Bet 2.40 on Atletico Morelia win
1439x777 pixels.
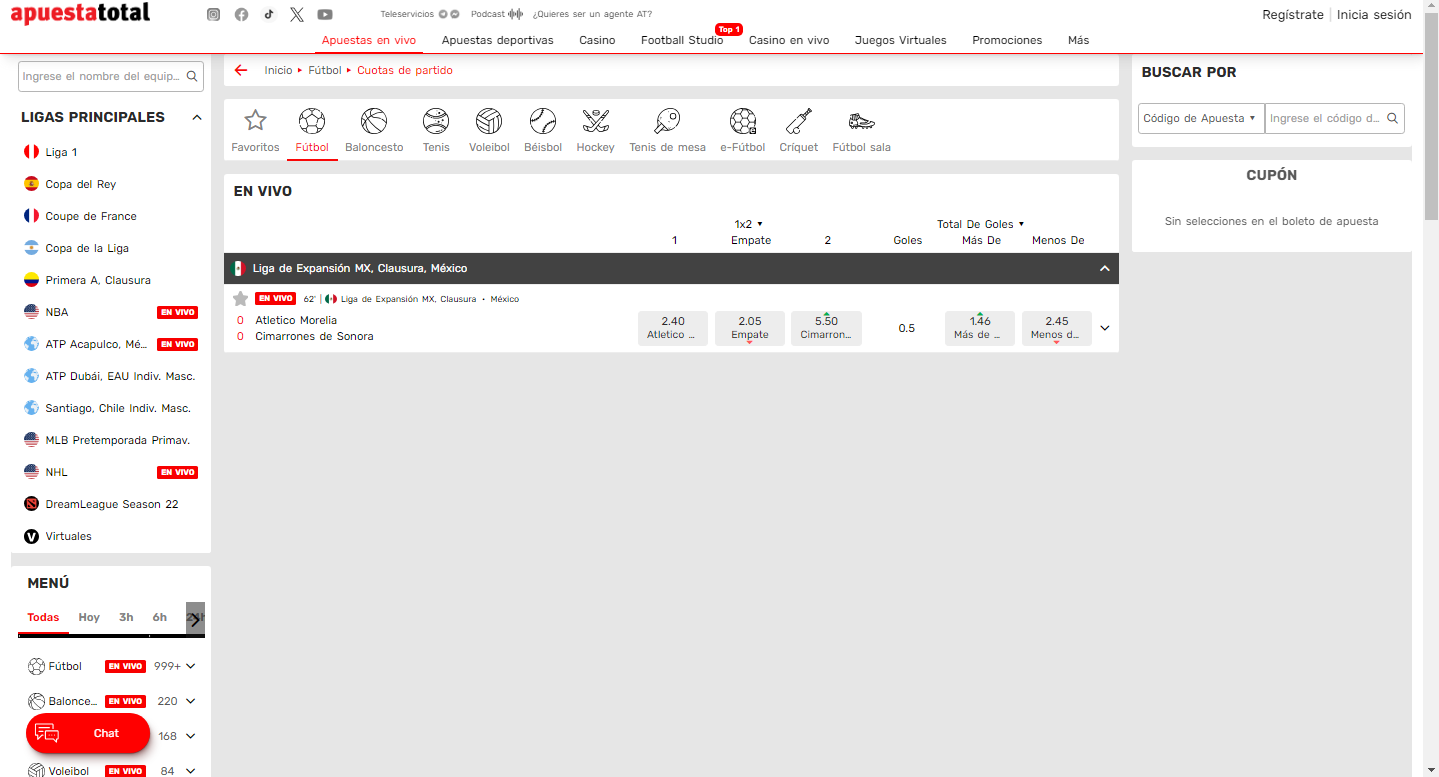point(673,328)
